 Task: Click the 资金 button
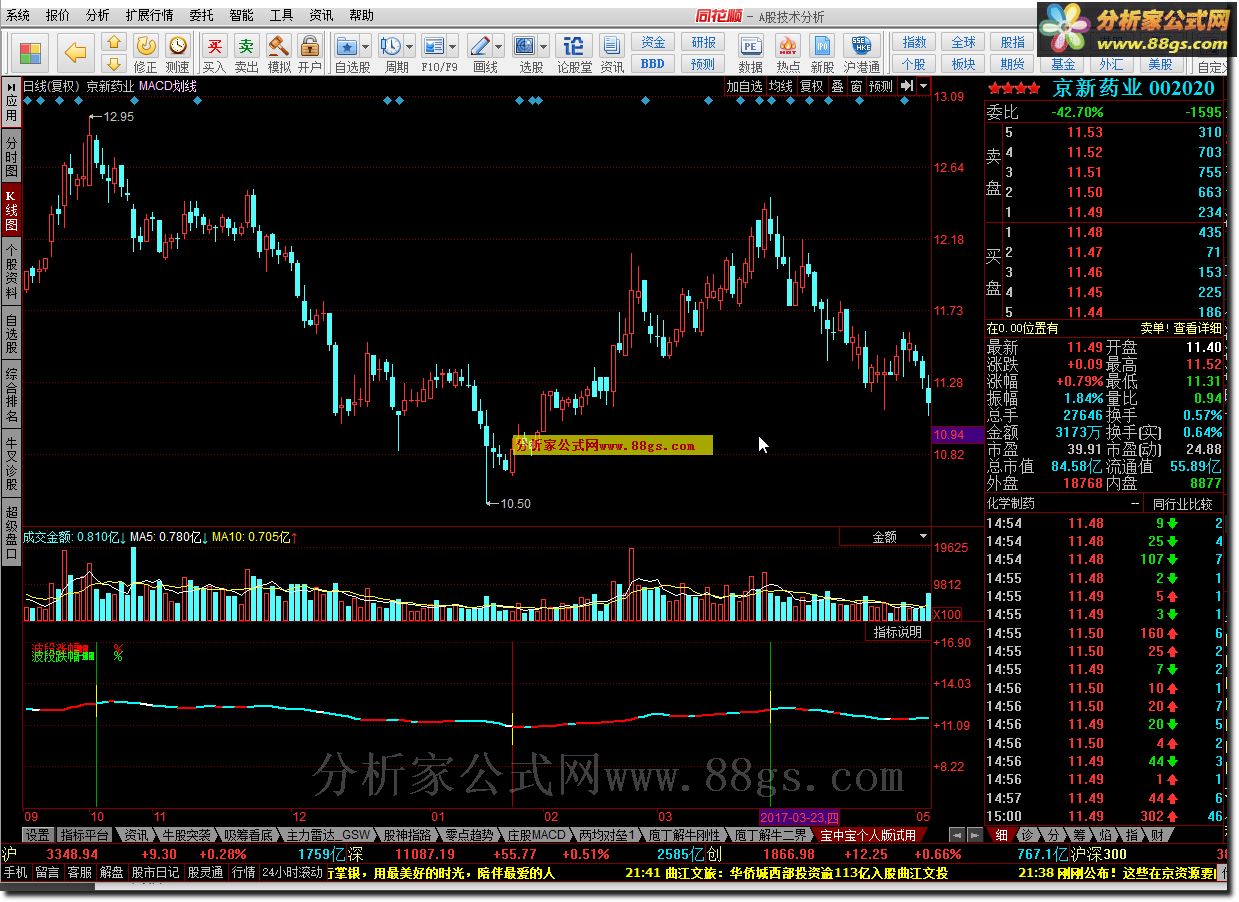tap(653, 42)
